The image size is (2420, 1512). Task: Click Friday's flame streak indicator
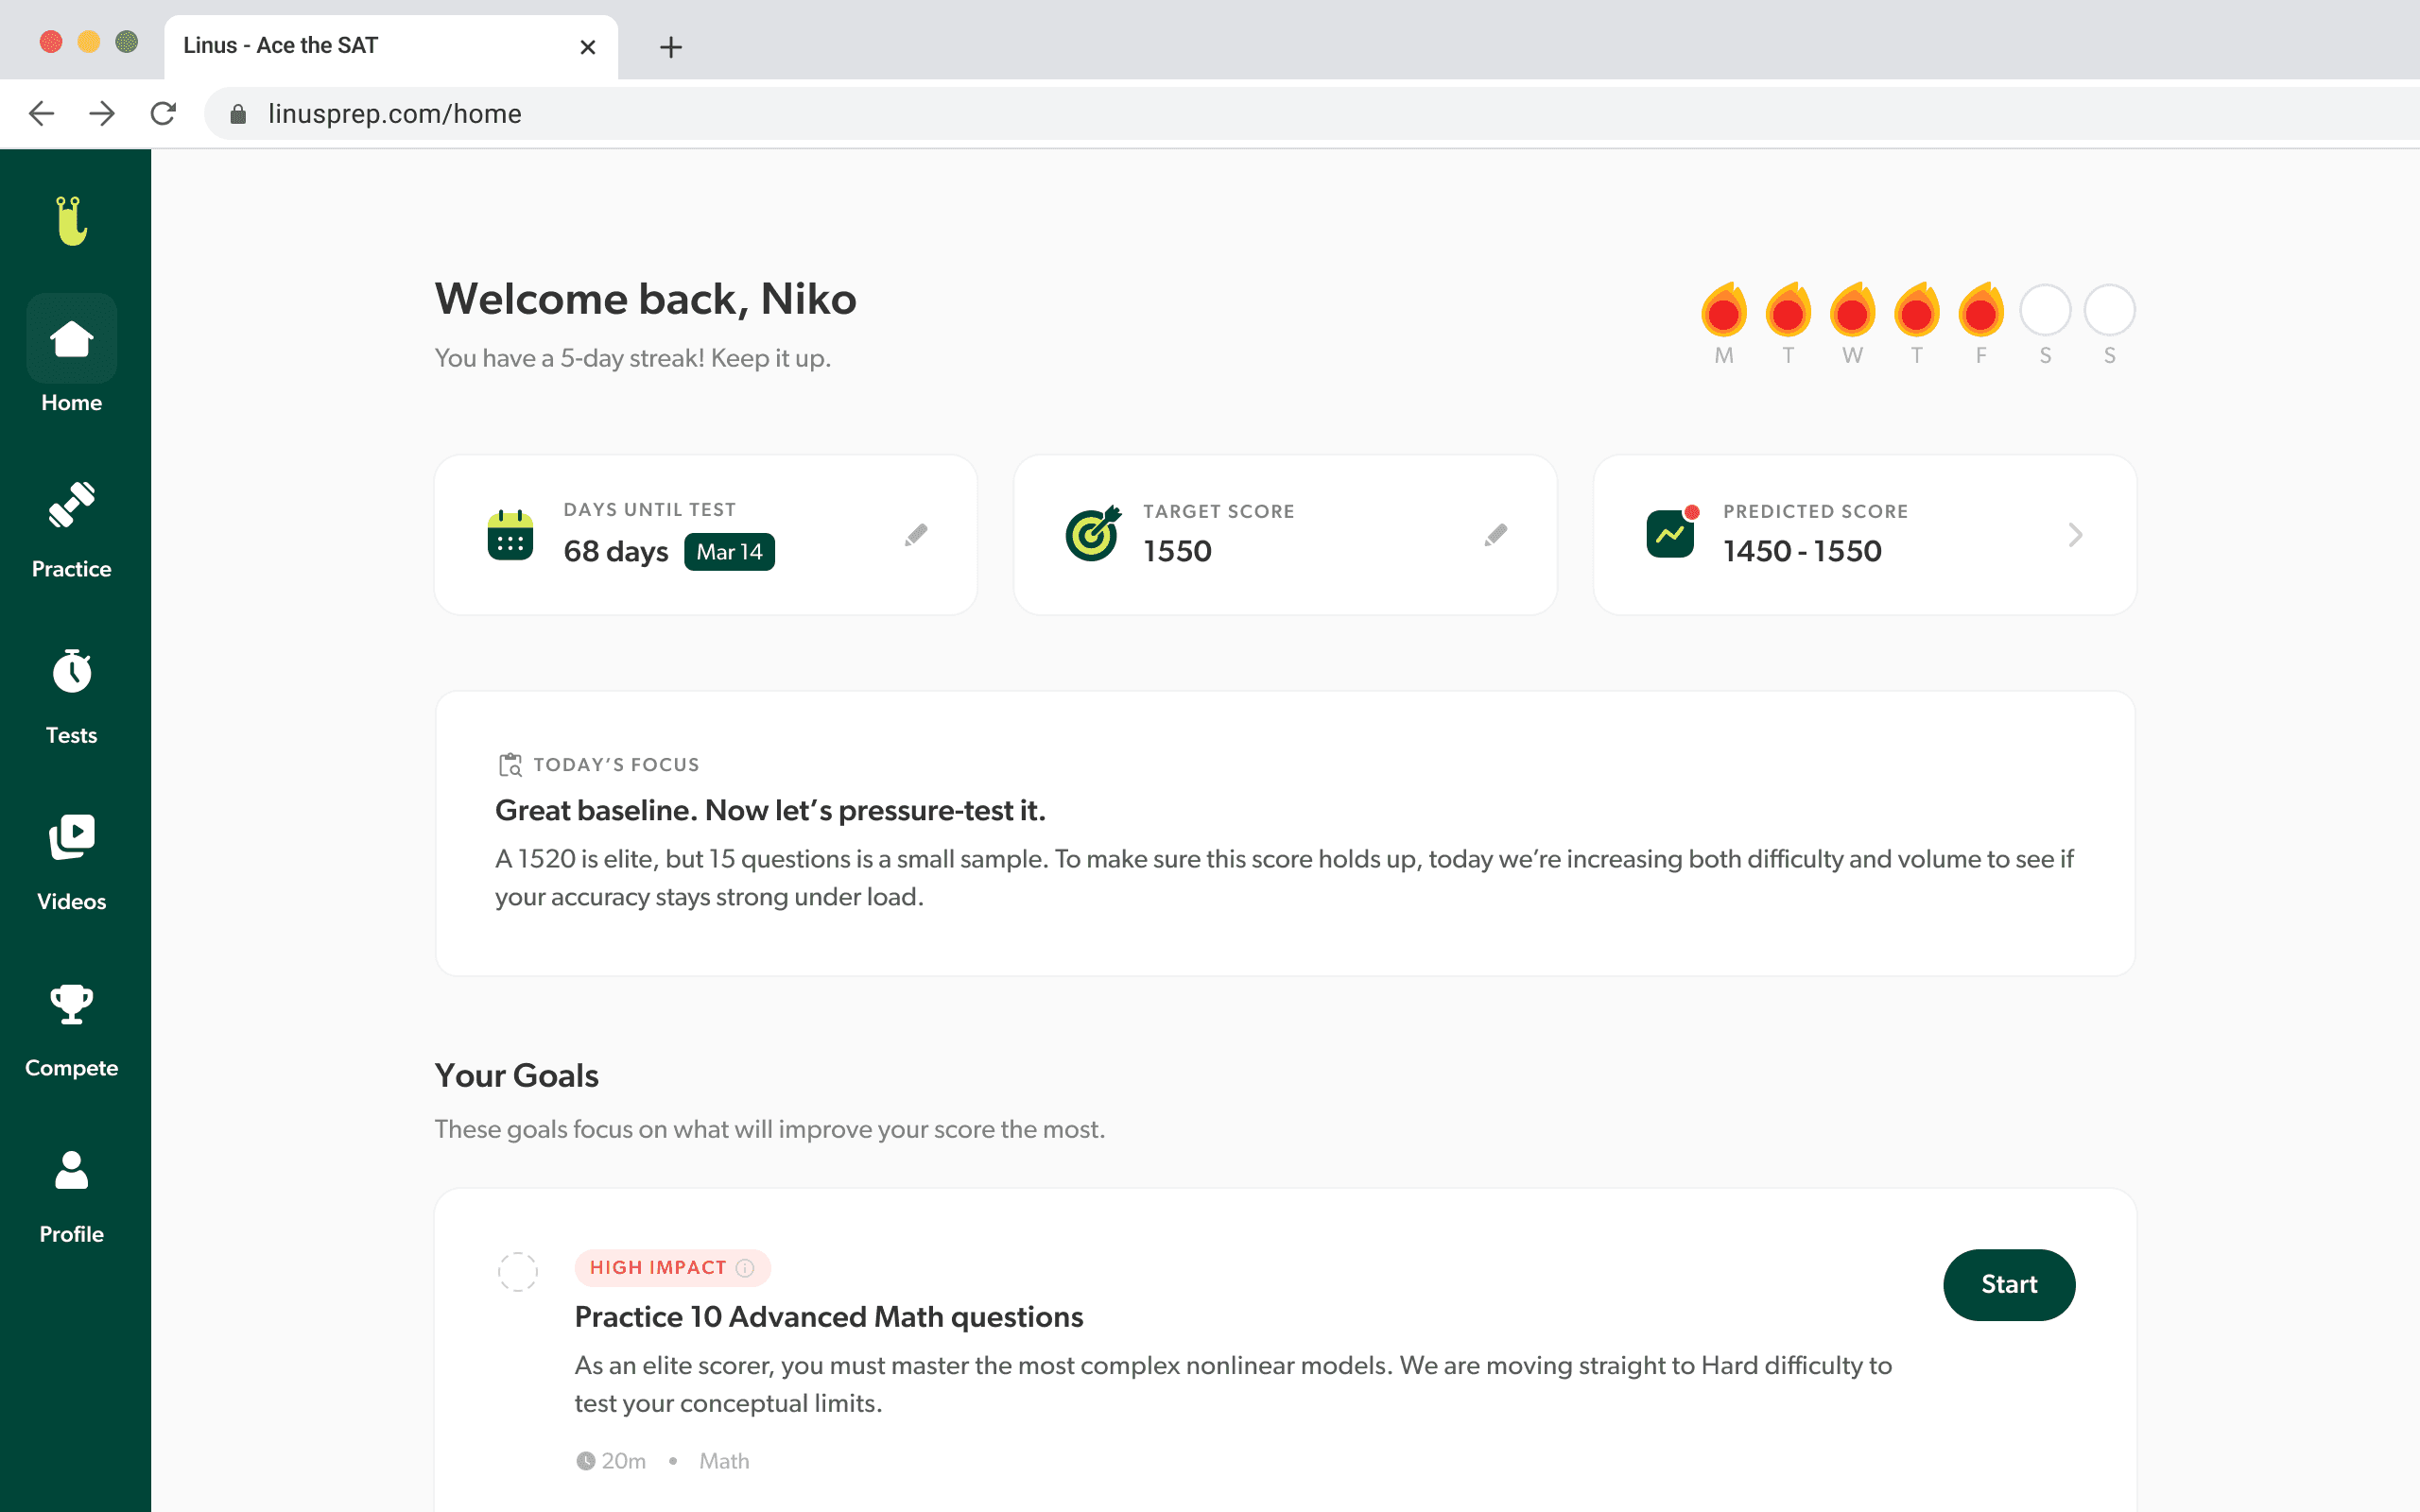1980,311
